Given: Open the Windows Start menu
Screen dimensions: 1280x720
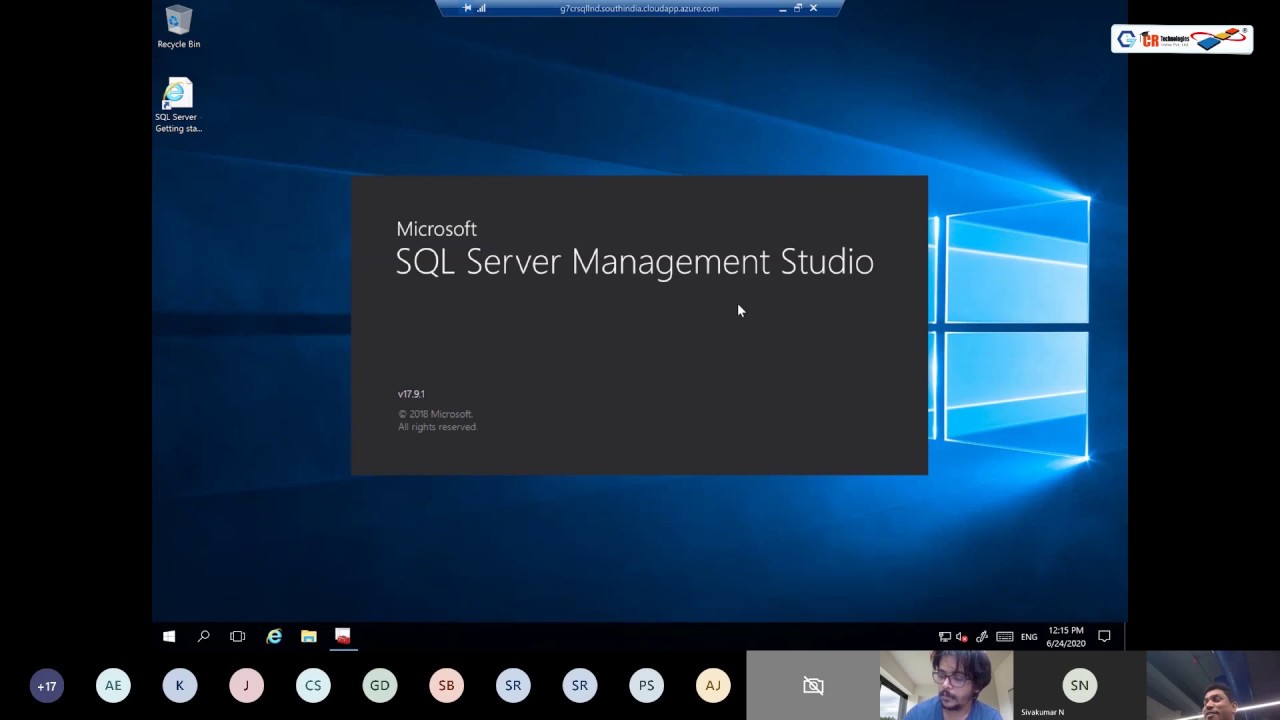Looking at the screenshot, I should click(169, 636).
